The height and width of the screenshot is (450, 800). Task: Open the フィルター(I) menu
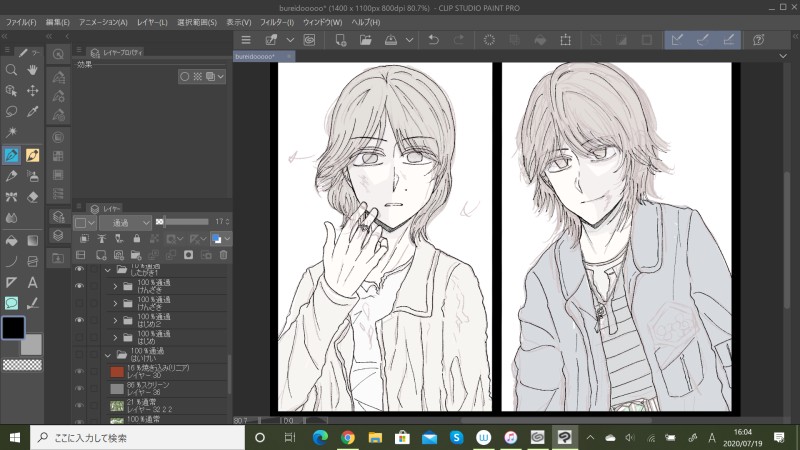[276, 21]
